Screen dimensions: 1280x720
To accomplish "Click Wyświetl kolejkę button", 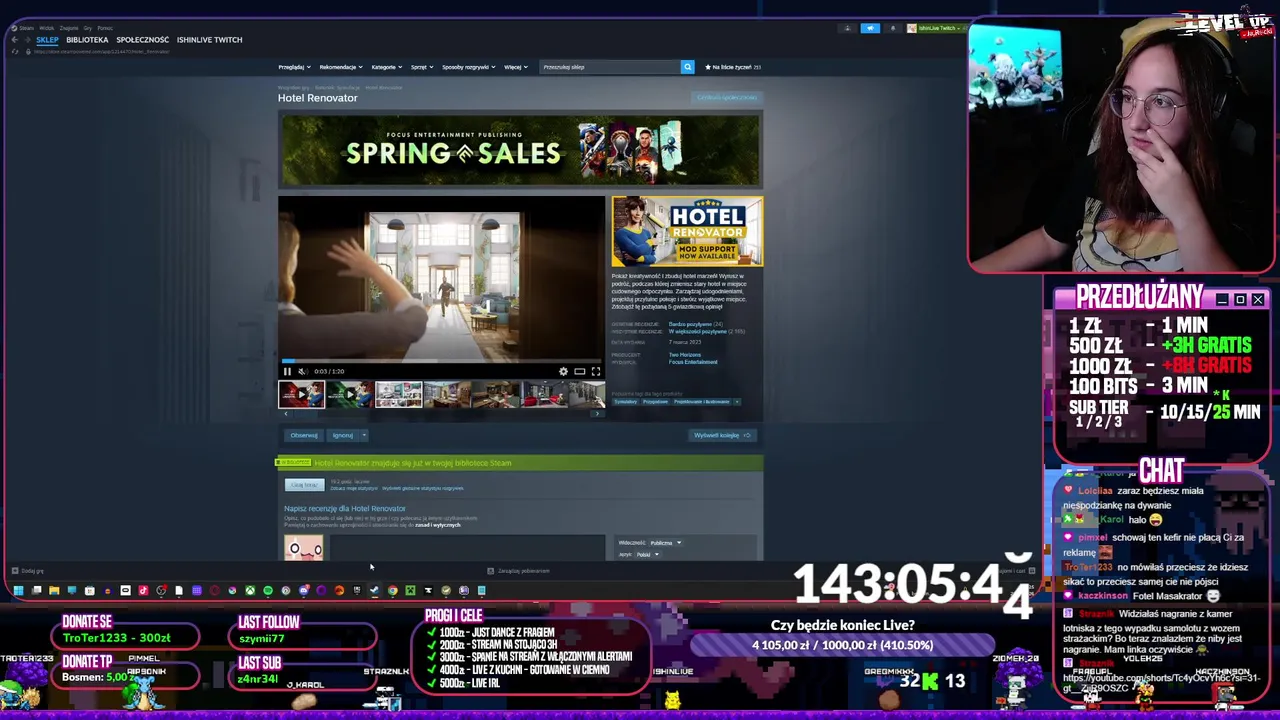I will pyautogui.click(x=723, y=435).
